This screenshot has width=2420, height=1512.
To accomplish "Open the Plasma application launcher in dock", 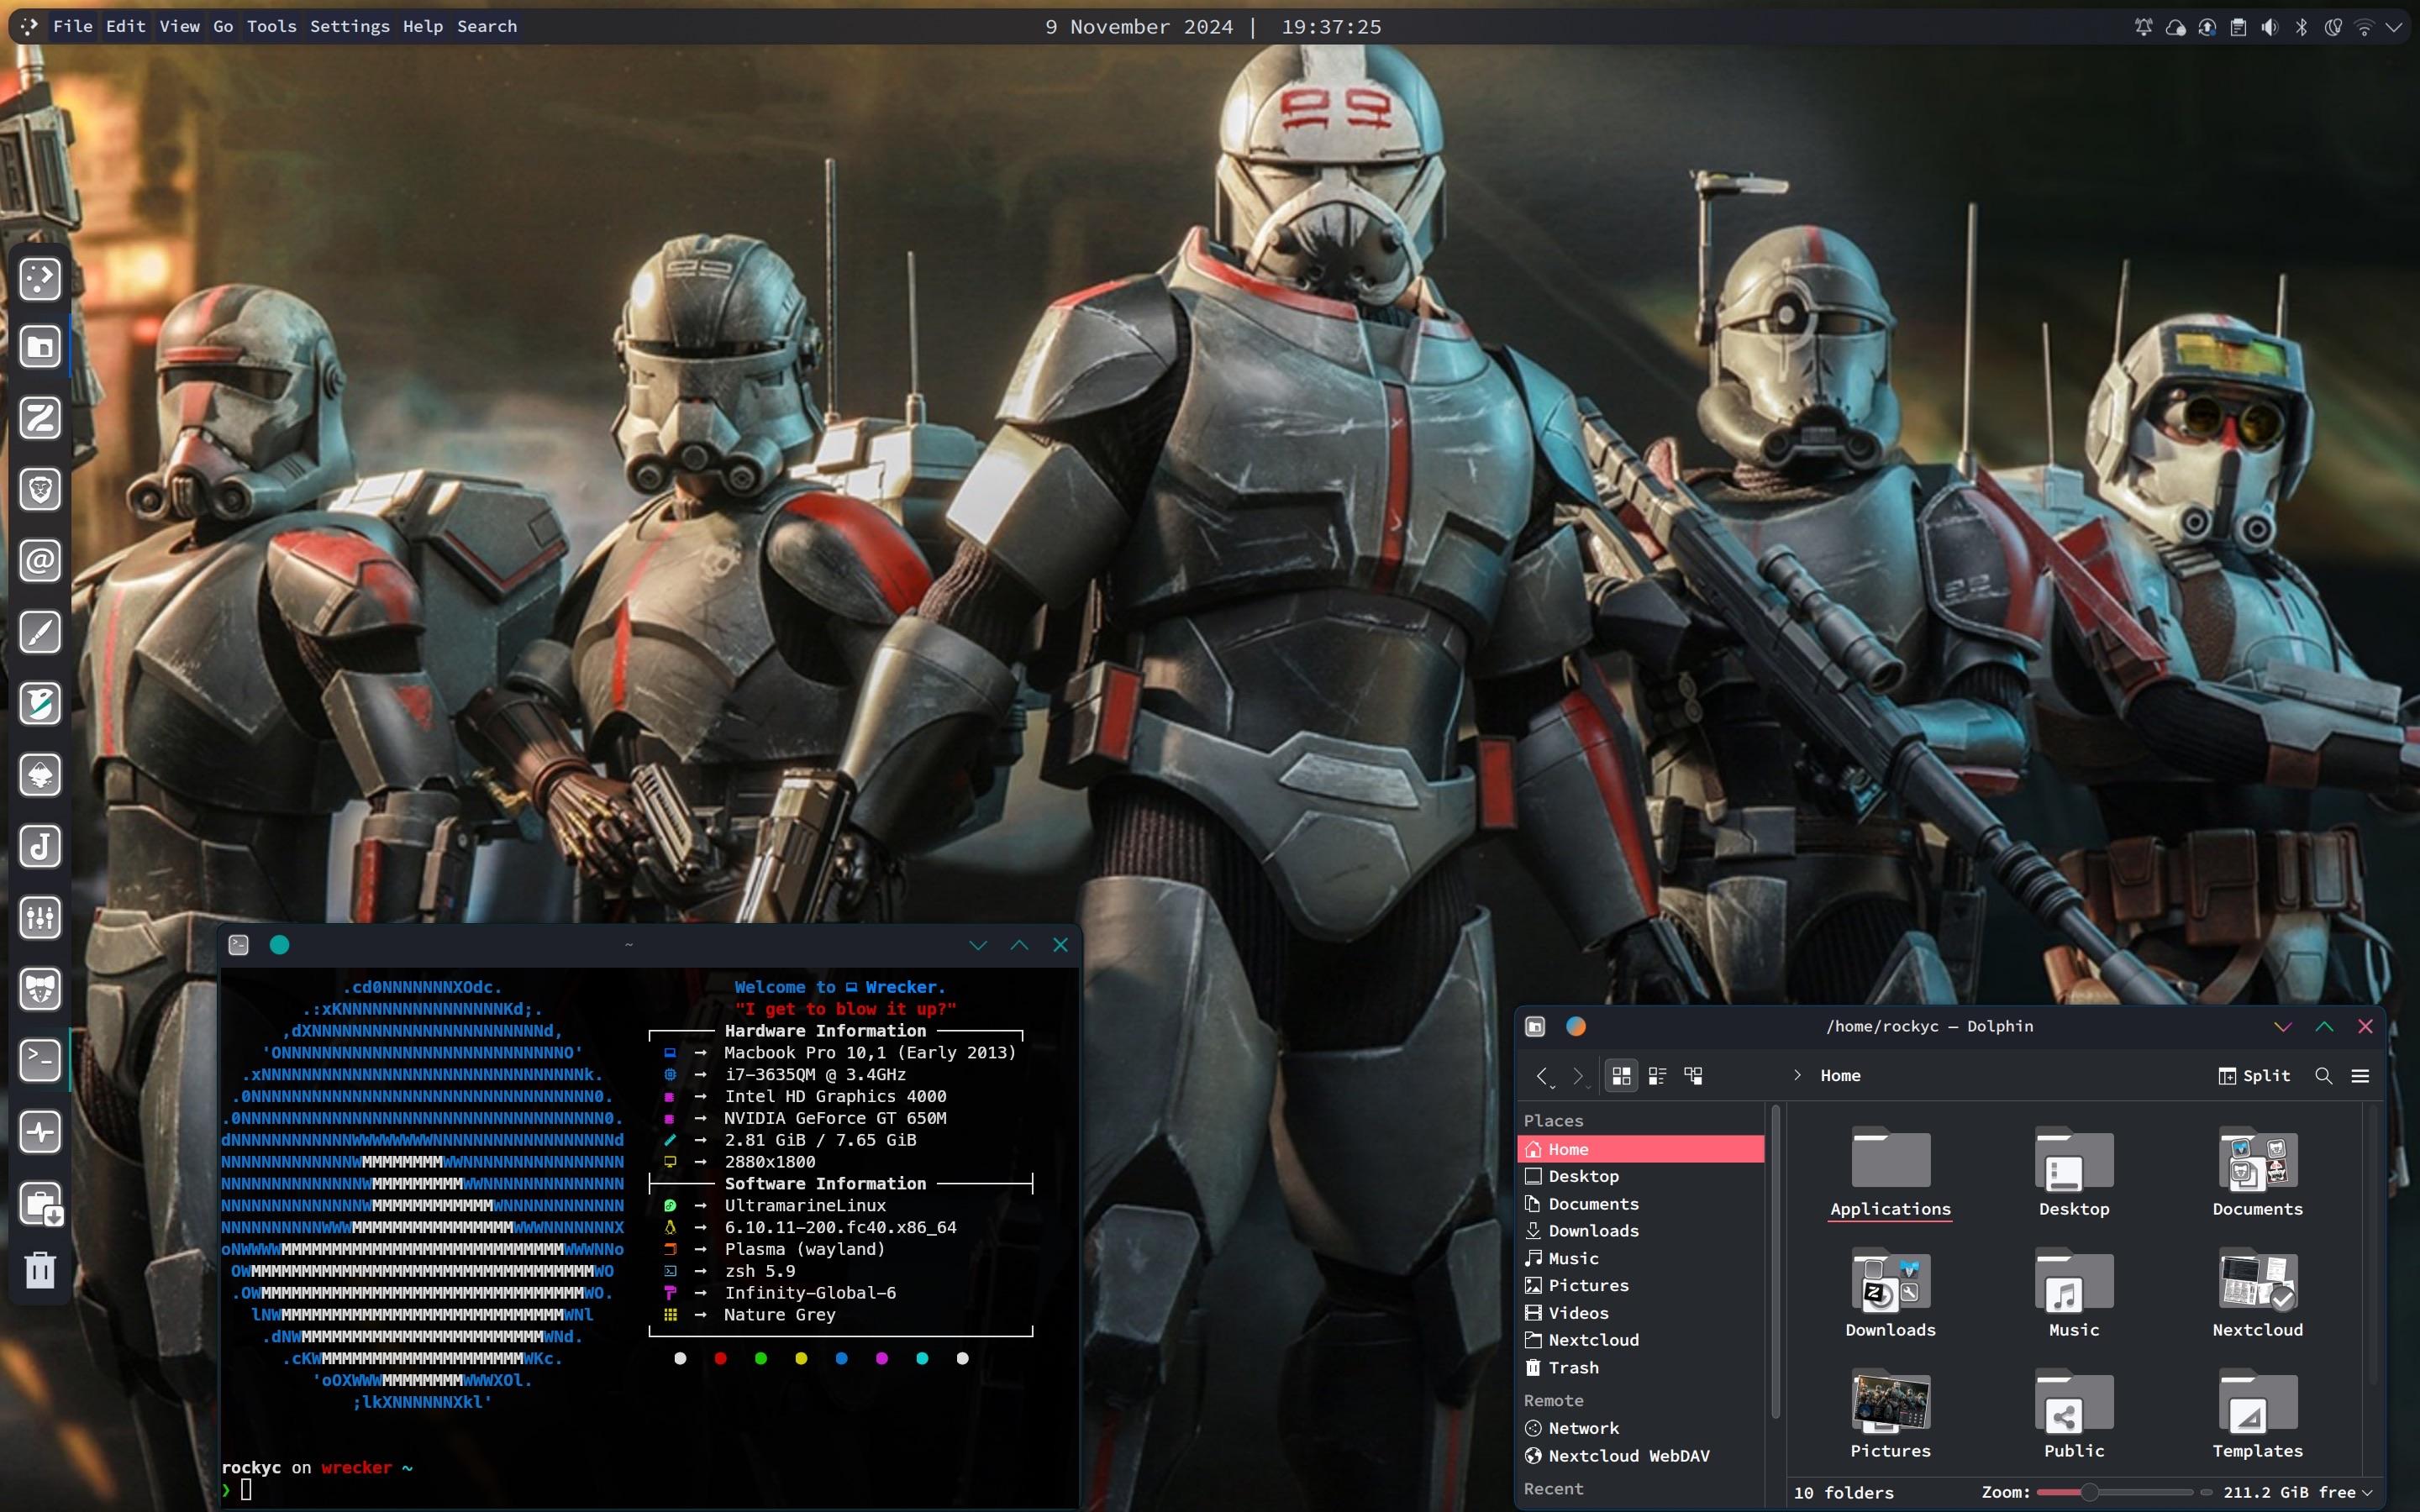I will (40, 278).
